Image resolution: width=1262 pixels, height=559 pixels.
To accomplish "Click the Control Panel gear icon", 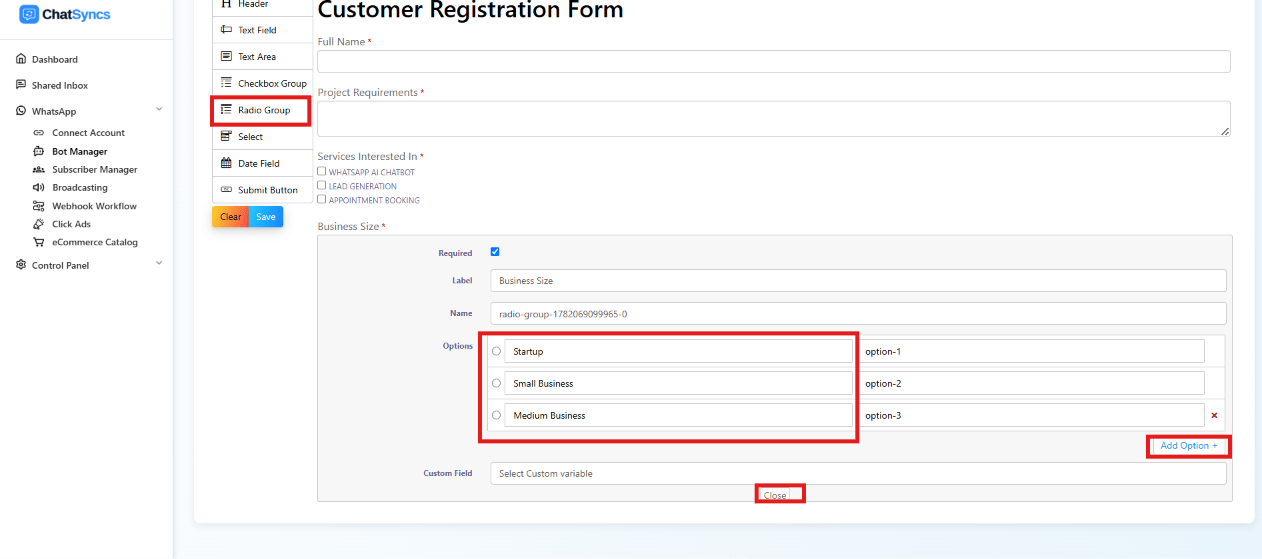I will pyautogui.click(x=21, y=265).
